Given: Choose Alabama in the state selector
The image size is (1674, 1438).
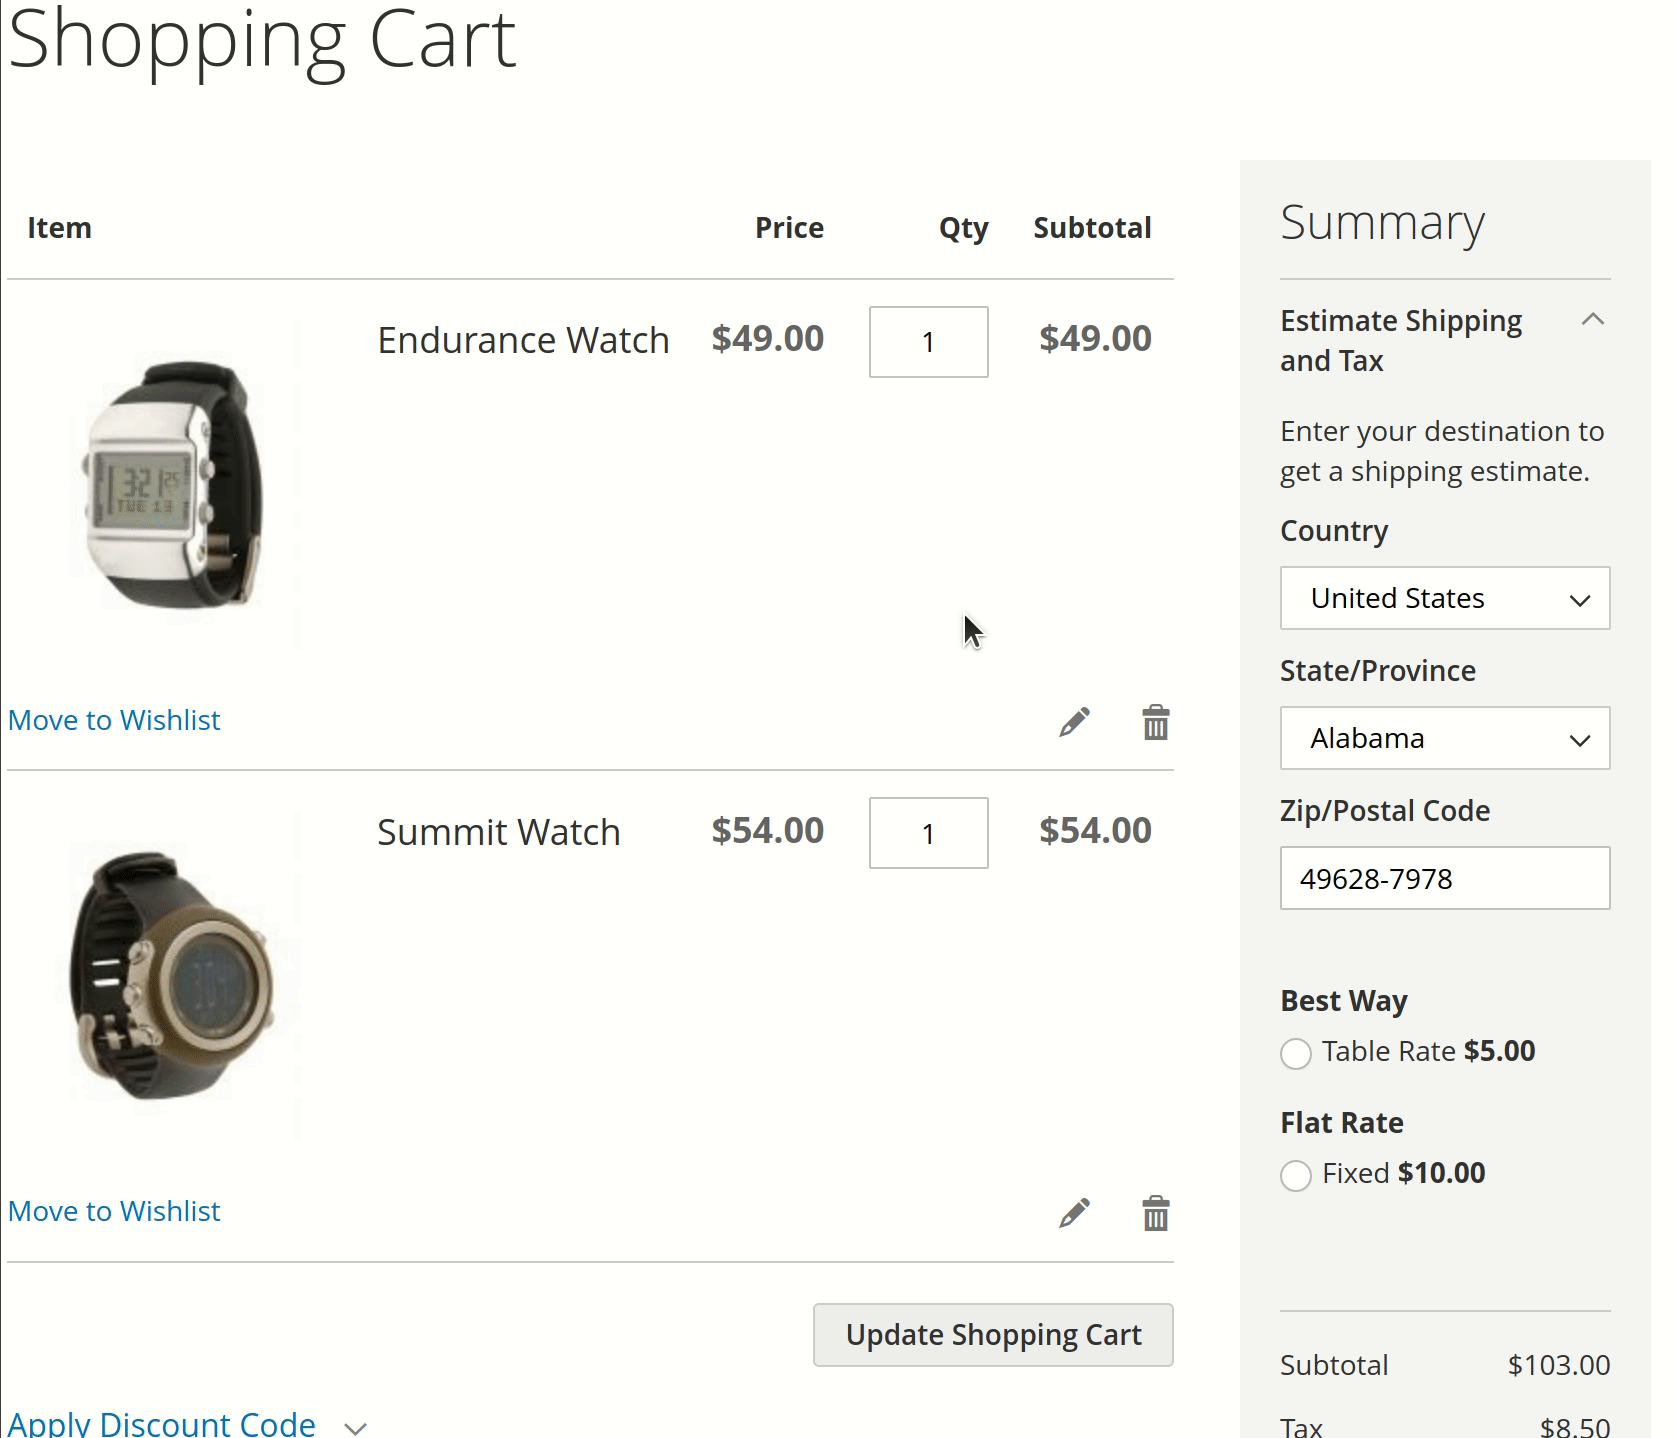Looking at the screenshot, I should click(1444, 738).
